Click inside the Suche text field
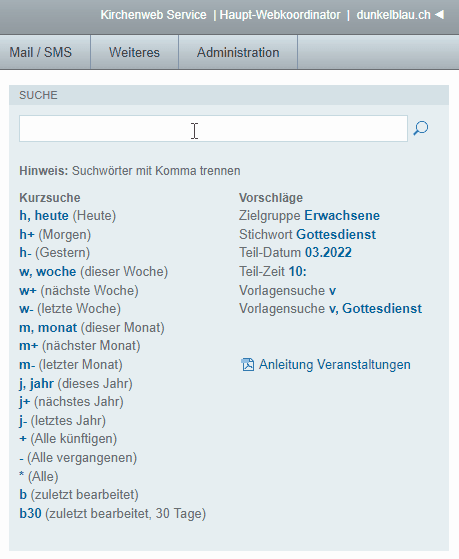Image resolution: width=459 pixels, height=559 pixels. (x=213, y=128)
